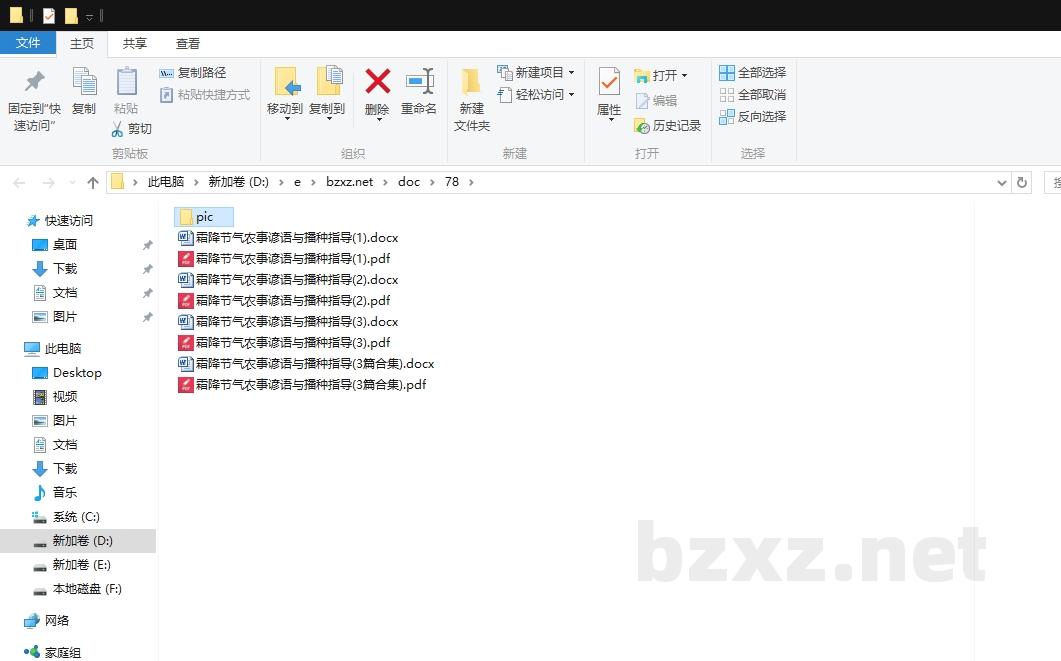Click the New Folder icon
The height and width of the screenshot is (661, 1061).
(x=471, y=82)
